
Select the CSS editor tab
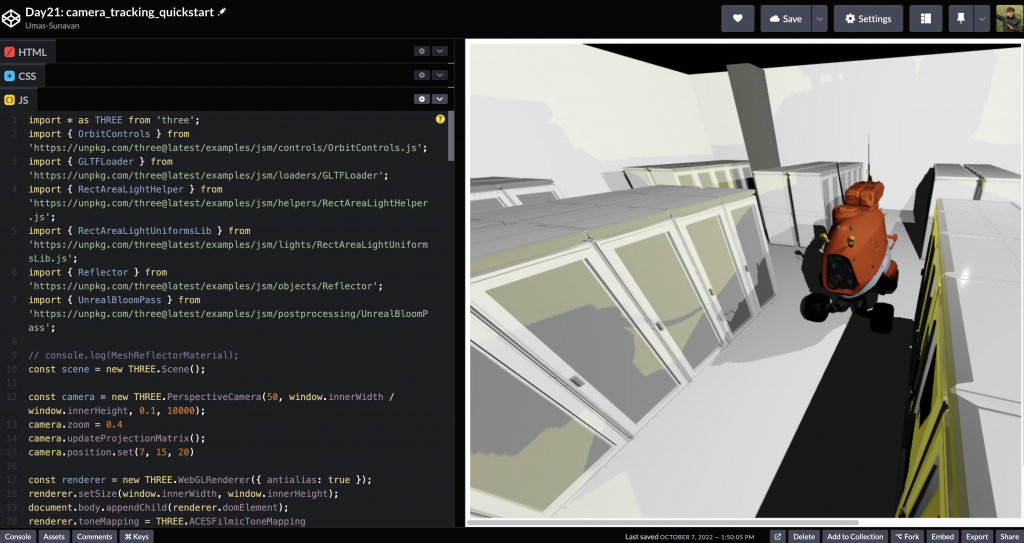pos(22,76)
